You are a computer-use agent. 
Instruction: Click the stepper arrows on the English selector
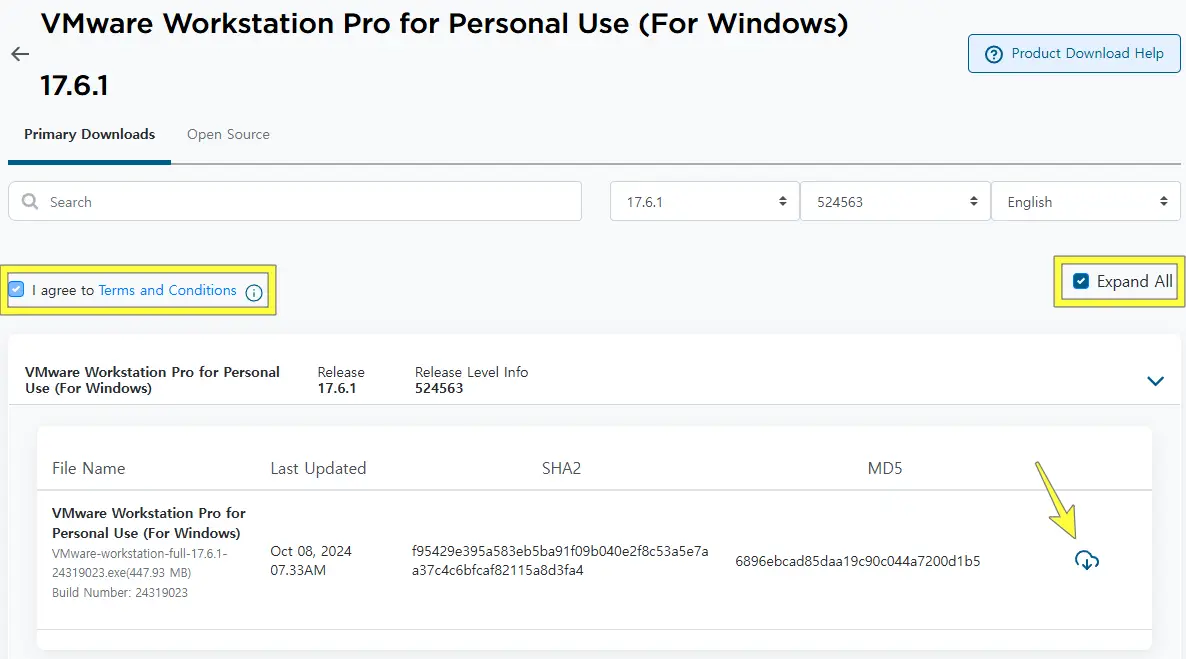(1166, 201)
